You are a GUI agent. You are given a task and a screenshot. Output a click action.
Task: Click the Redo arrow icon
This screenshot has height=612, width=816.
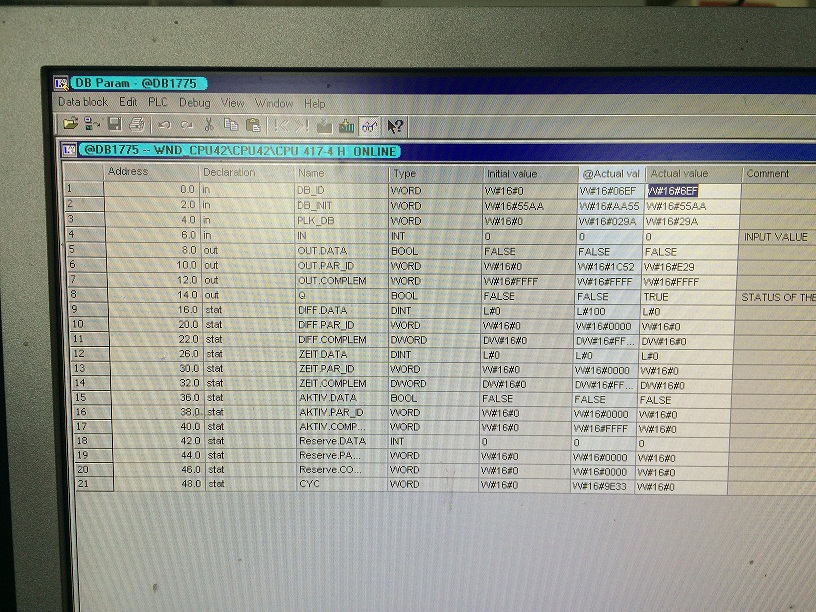(187, 125)
